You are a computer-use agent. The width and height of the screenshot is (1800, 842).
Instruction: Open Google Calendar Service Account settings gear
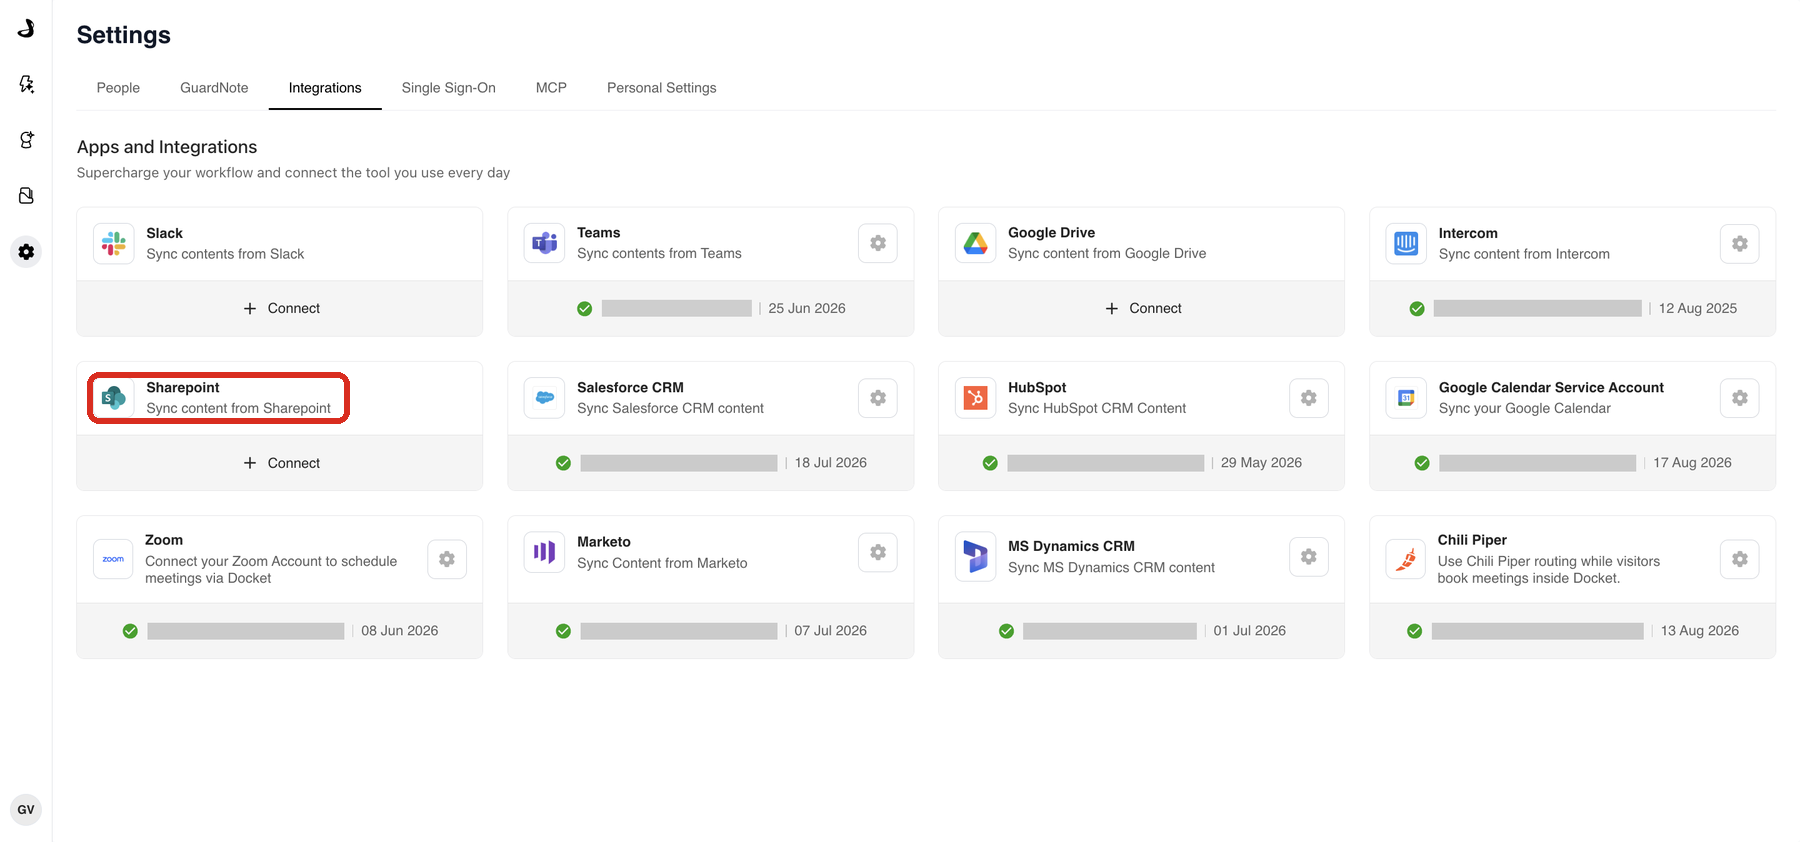1740,398
